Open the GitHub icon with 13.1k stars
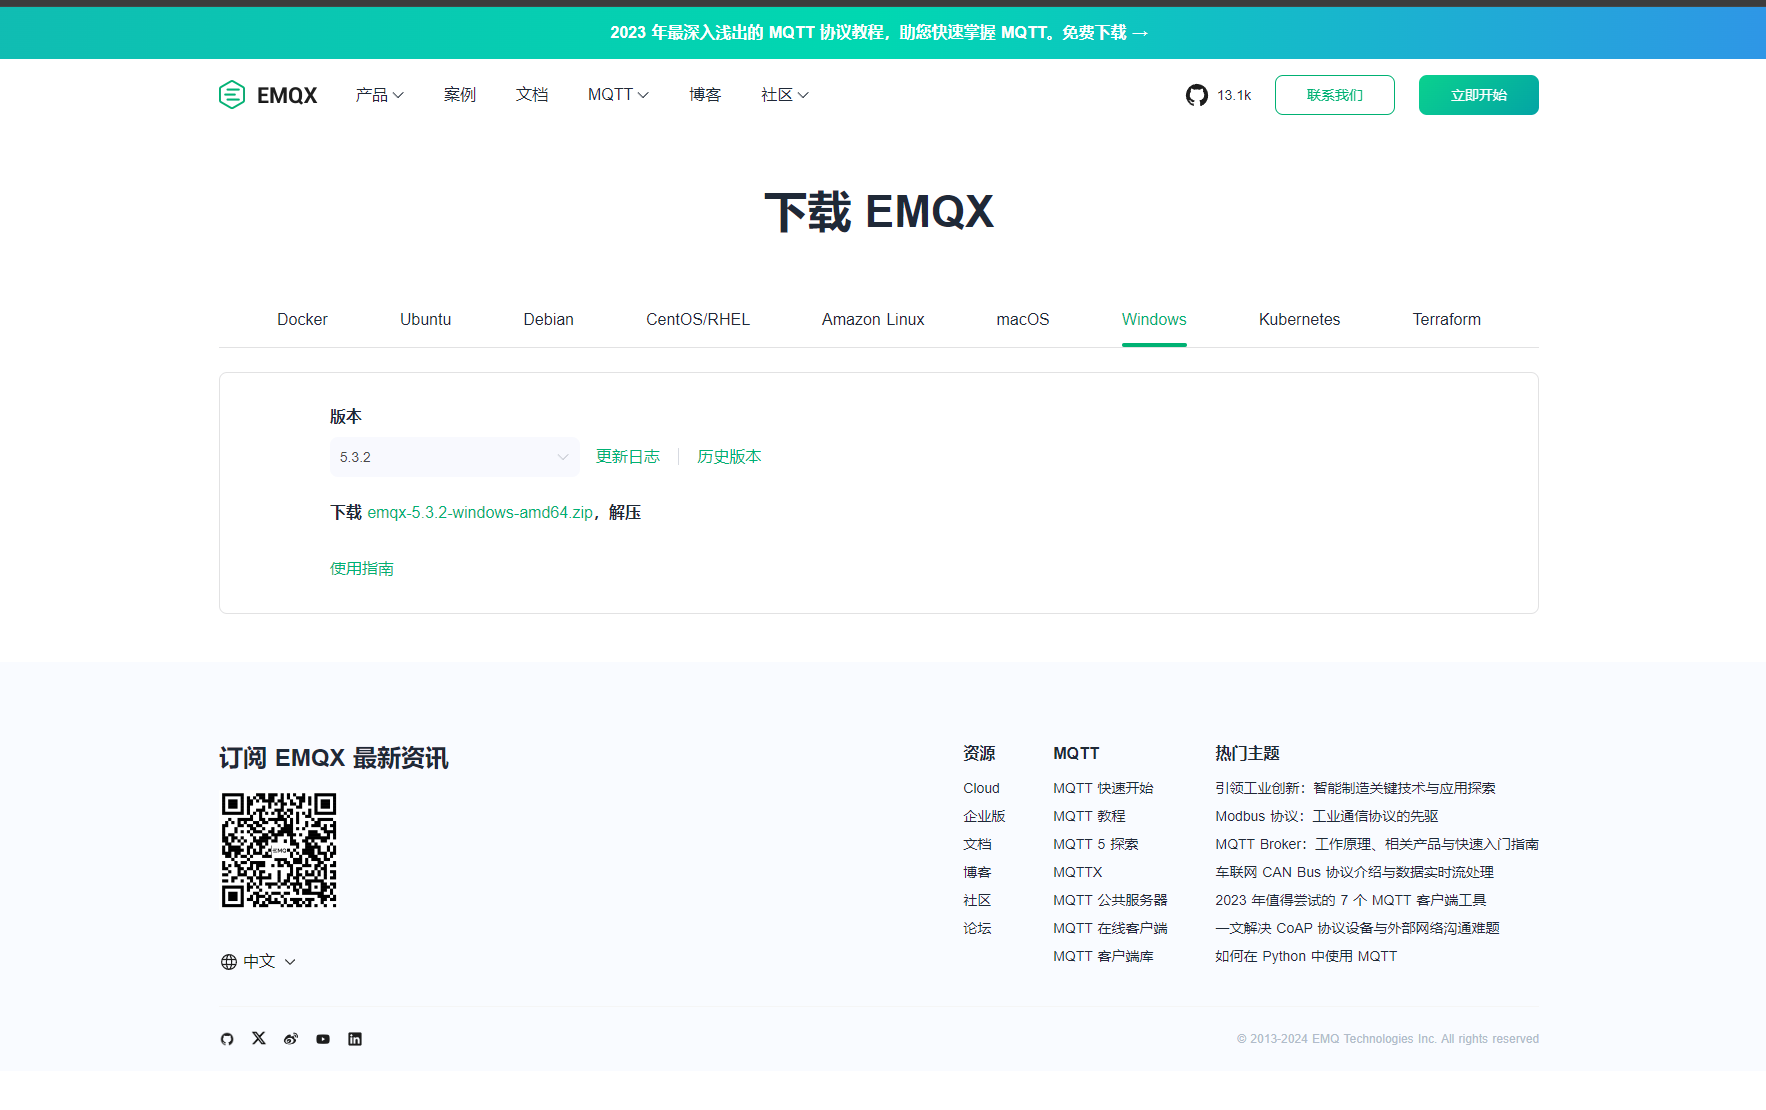The height and width of the screenshot is (1110, 1766). [x=1196, y=95]
